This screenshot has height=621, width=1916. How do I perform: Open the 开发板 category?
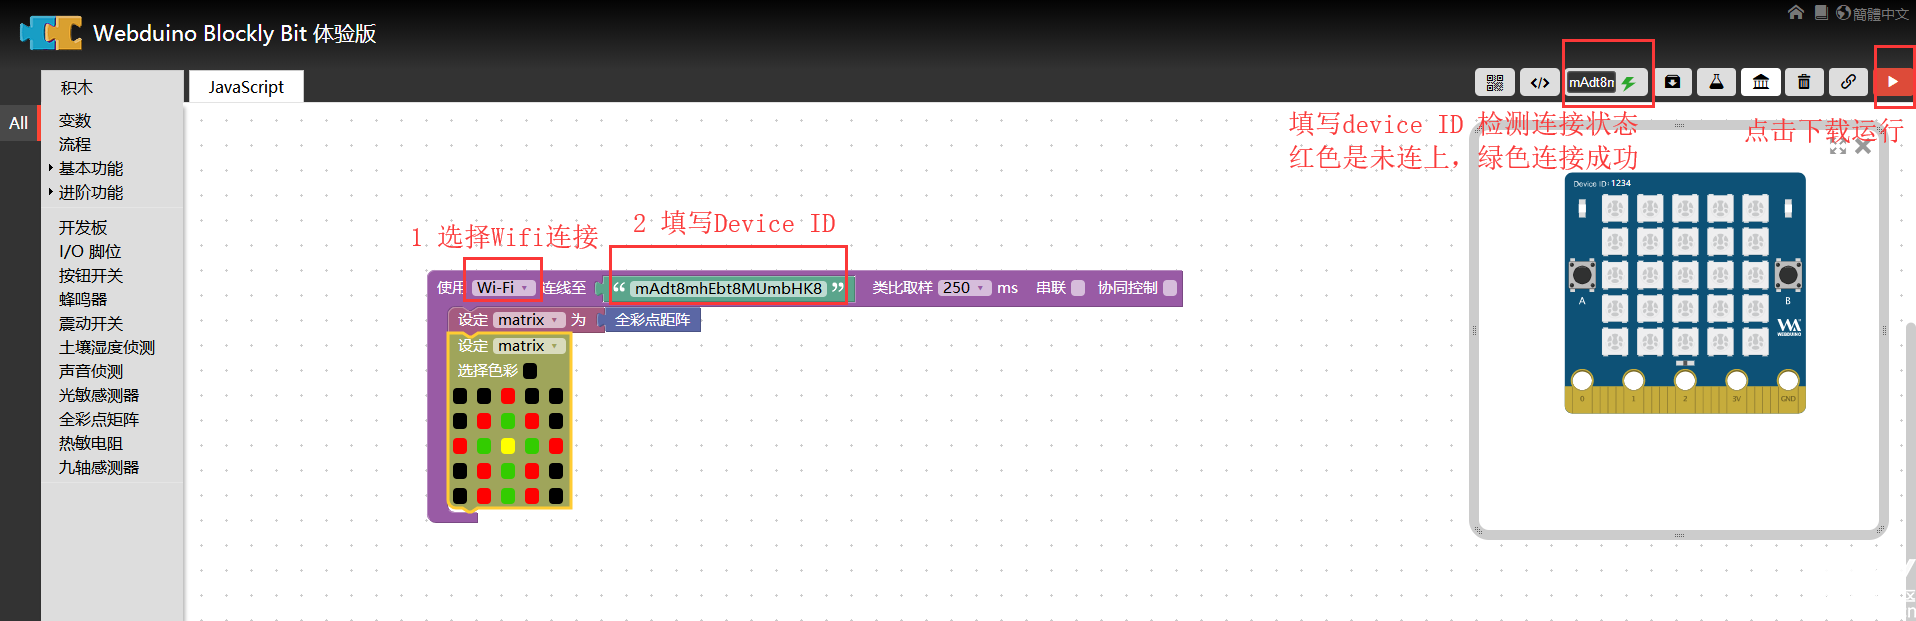tap(83, 227)
